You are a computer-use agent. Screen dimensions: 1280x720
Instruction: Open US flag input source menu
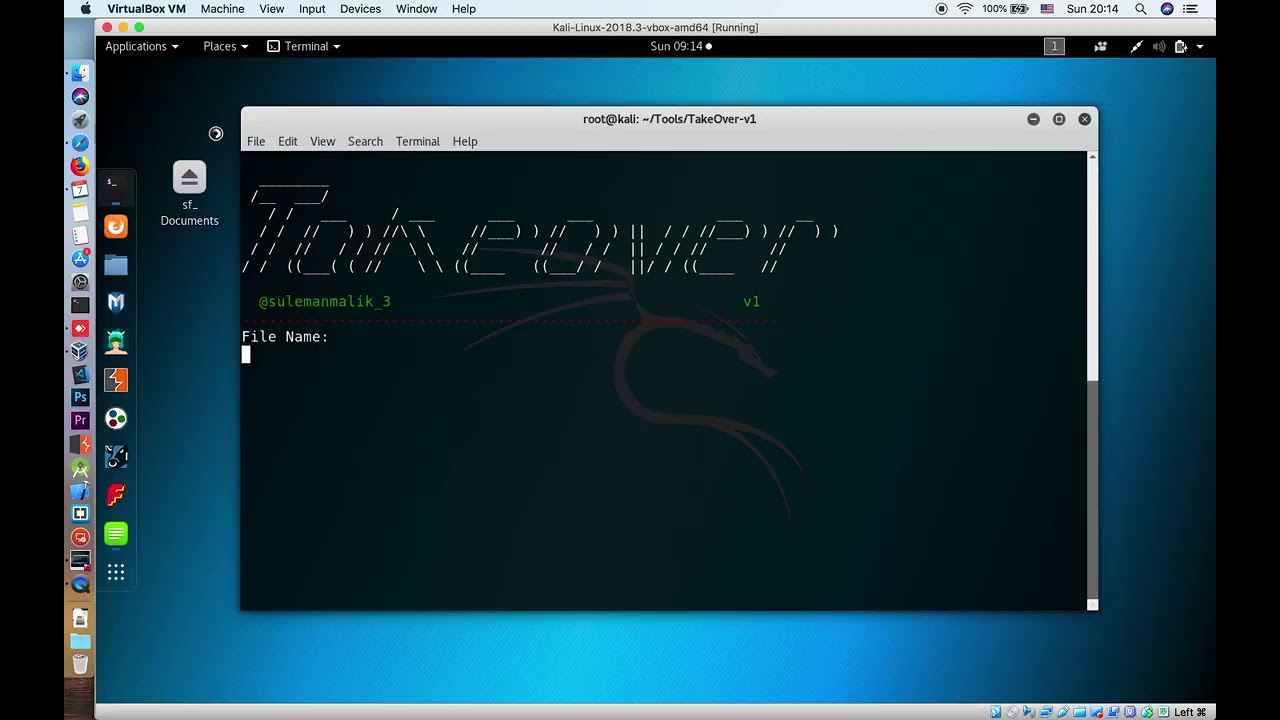tap(1047, 9)
